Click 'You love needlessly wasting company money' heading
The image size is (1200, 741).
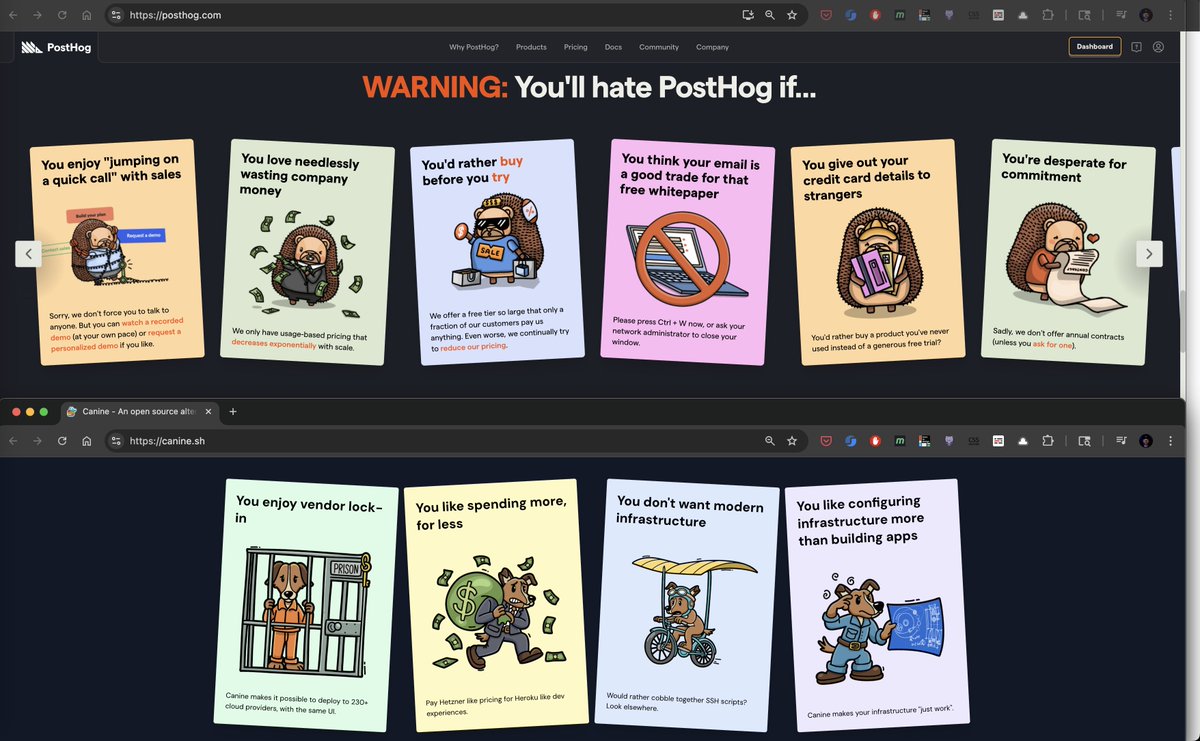point(300,175)
